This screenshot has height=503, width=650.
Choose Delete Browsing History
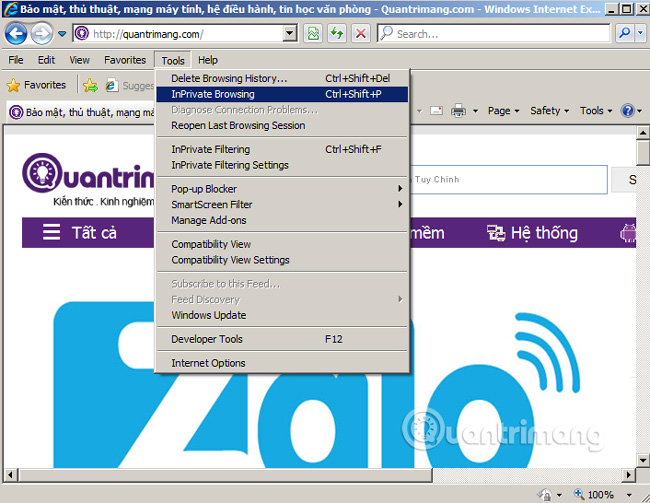coord(282,78)
